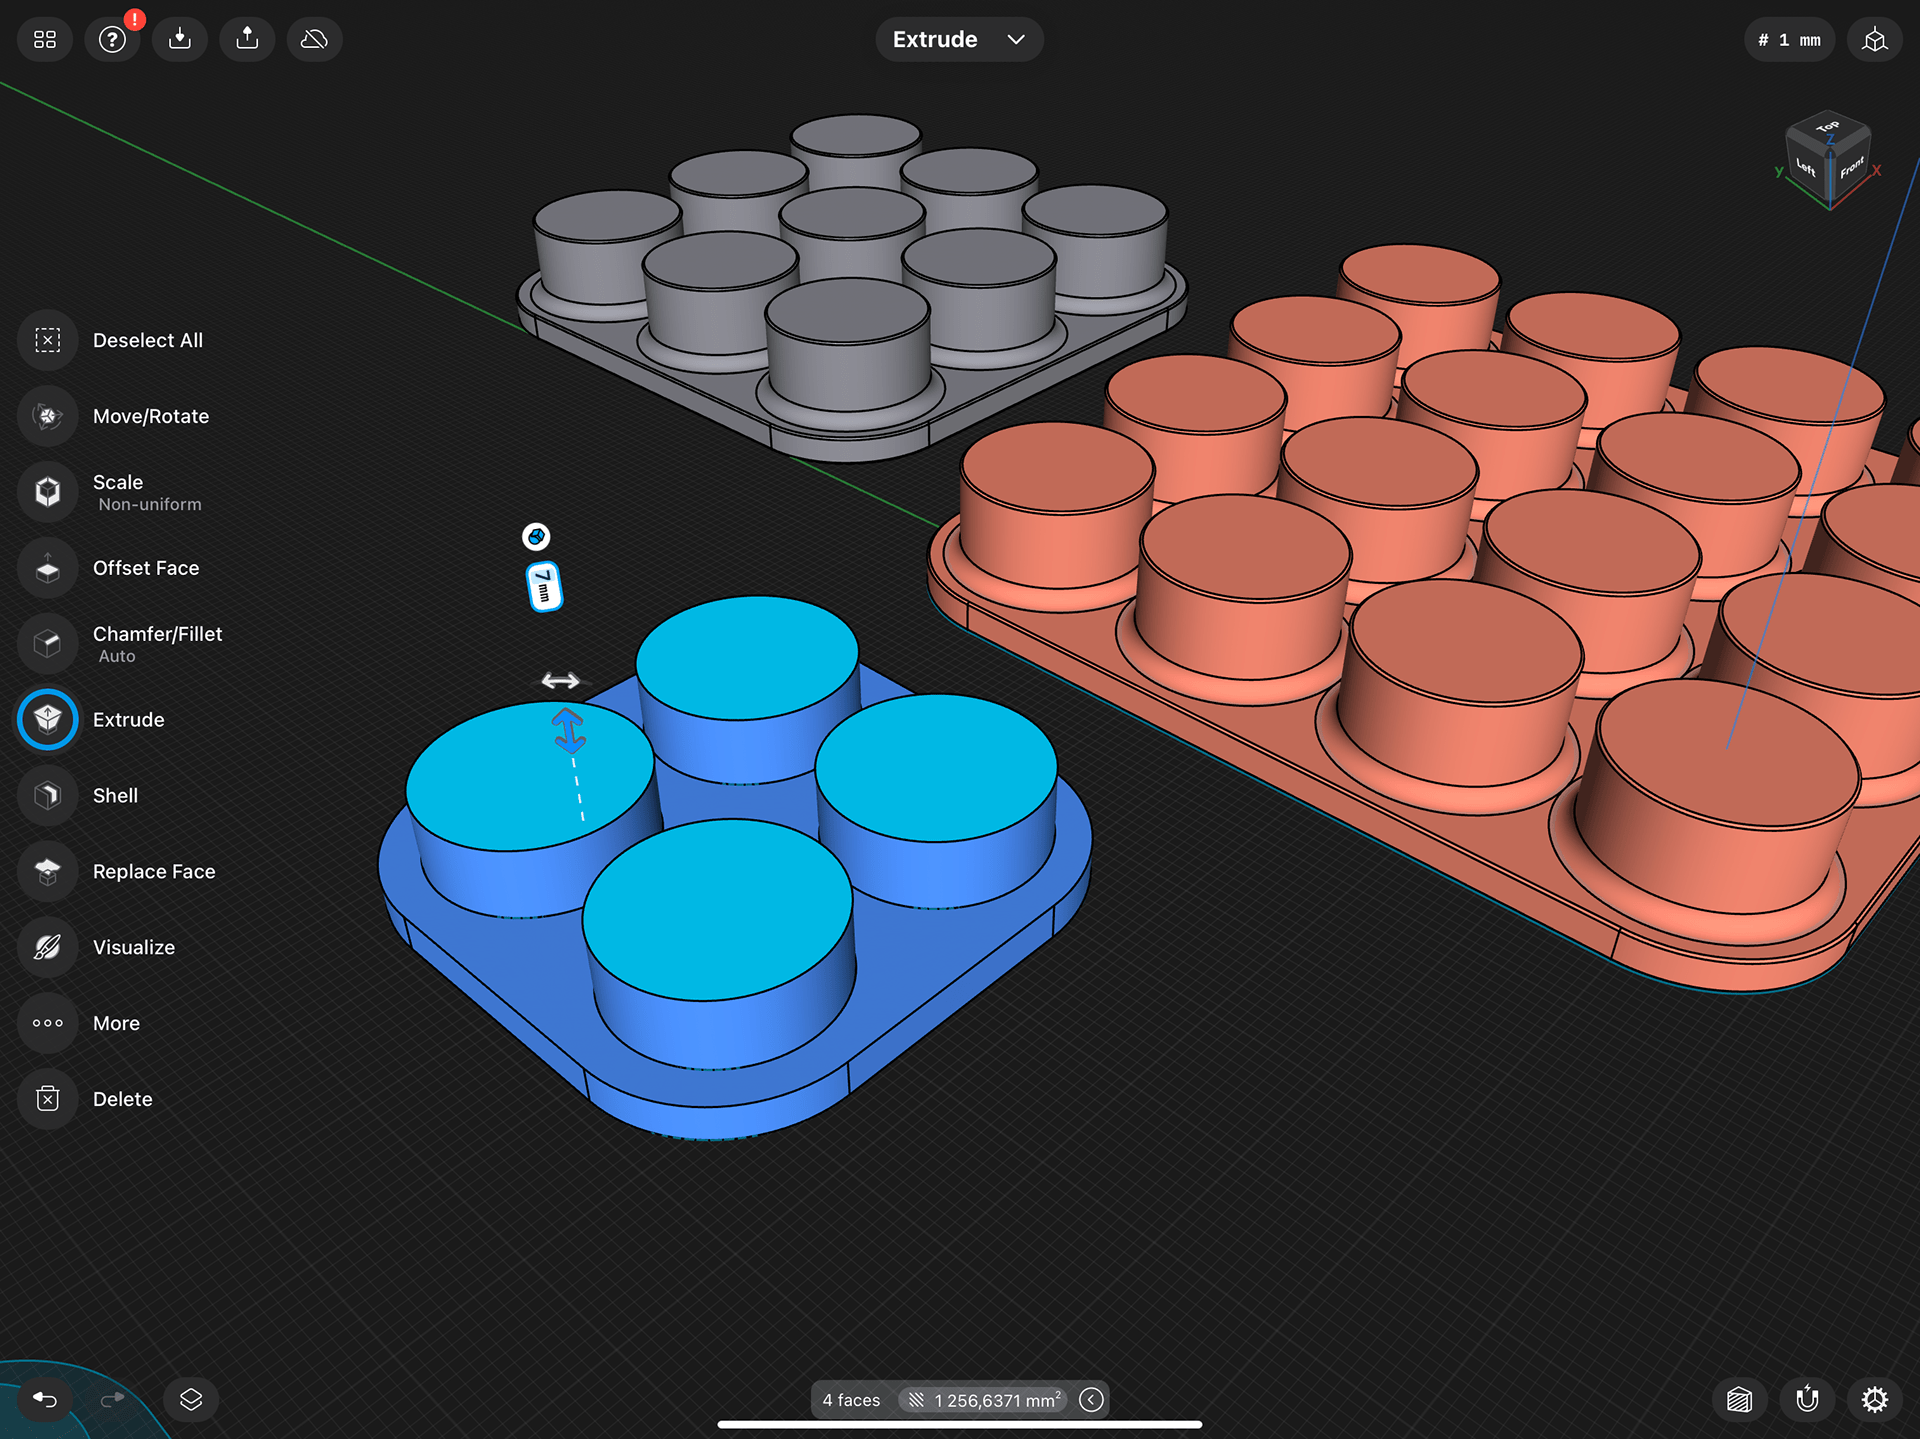
Task: Click the Delete button
Action: pos(48,1099)
